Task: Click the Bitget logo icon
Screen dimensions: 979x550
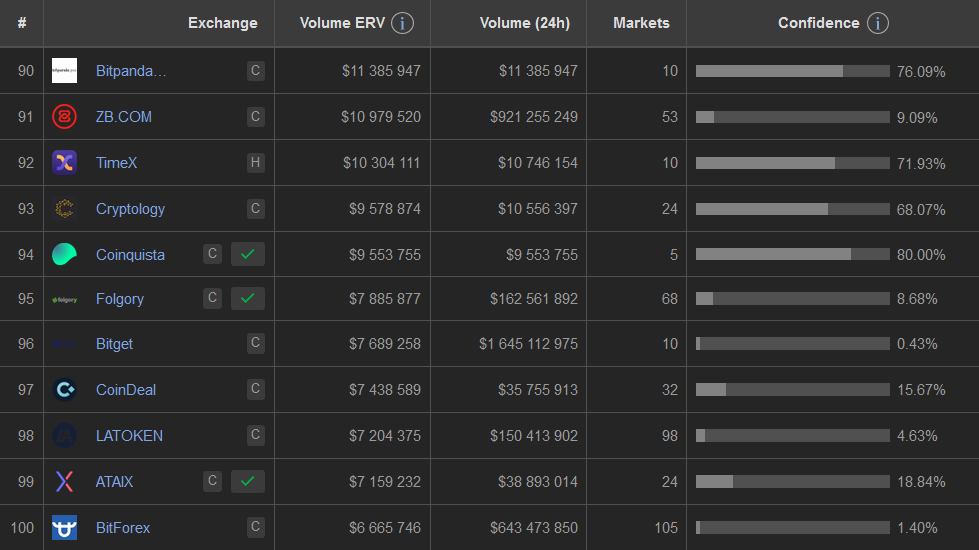Action: point(64,343)
